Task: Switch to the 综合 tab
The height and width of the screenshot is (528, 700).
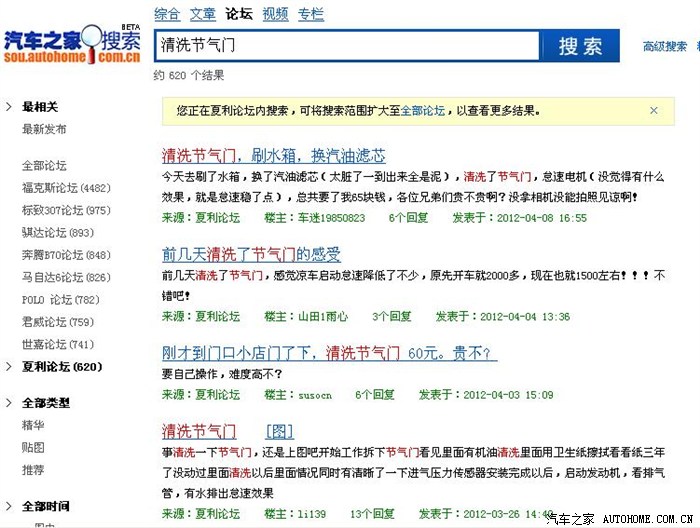Action: (x=168, y=14)
